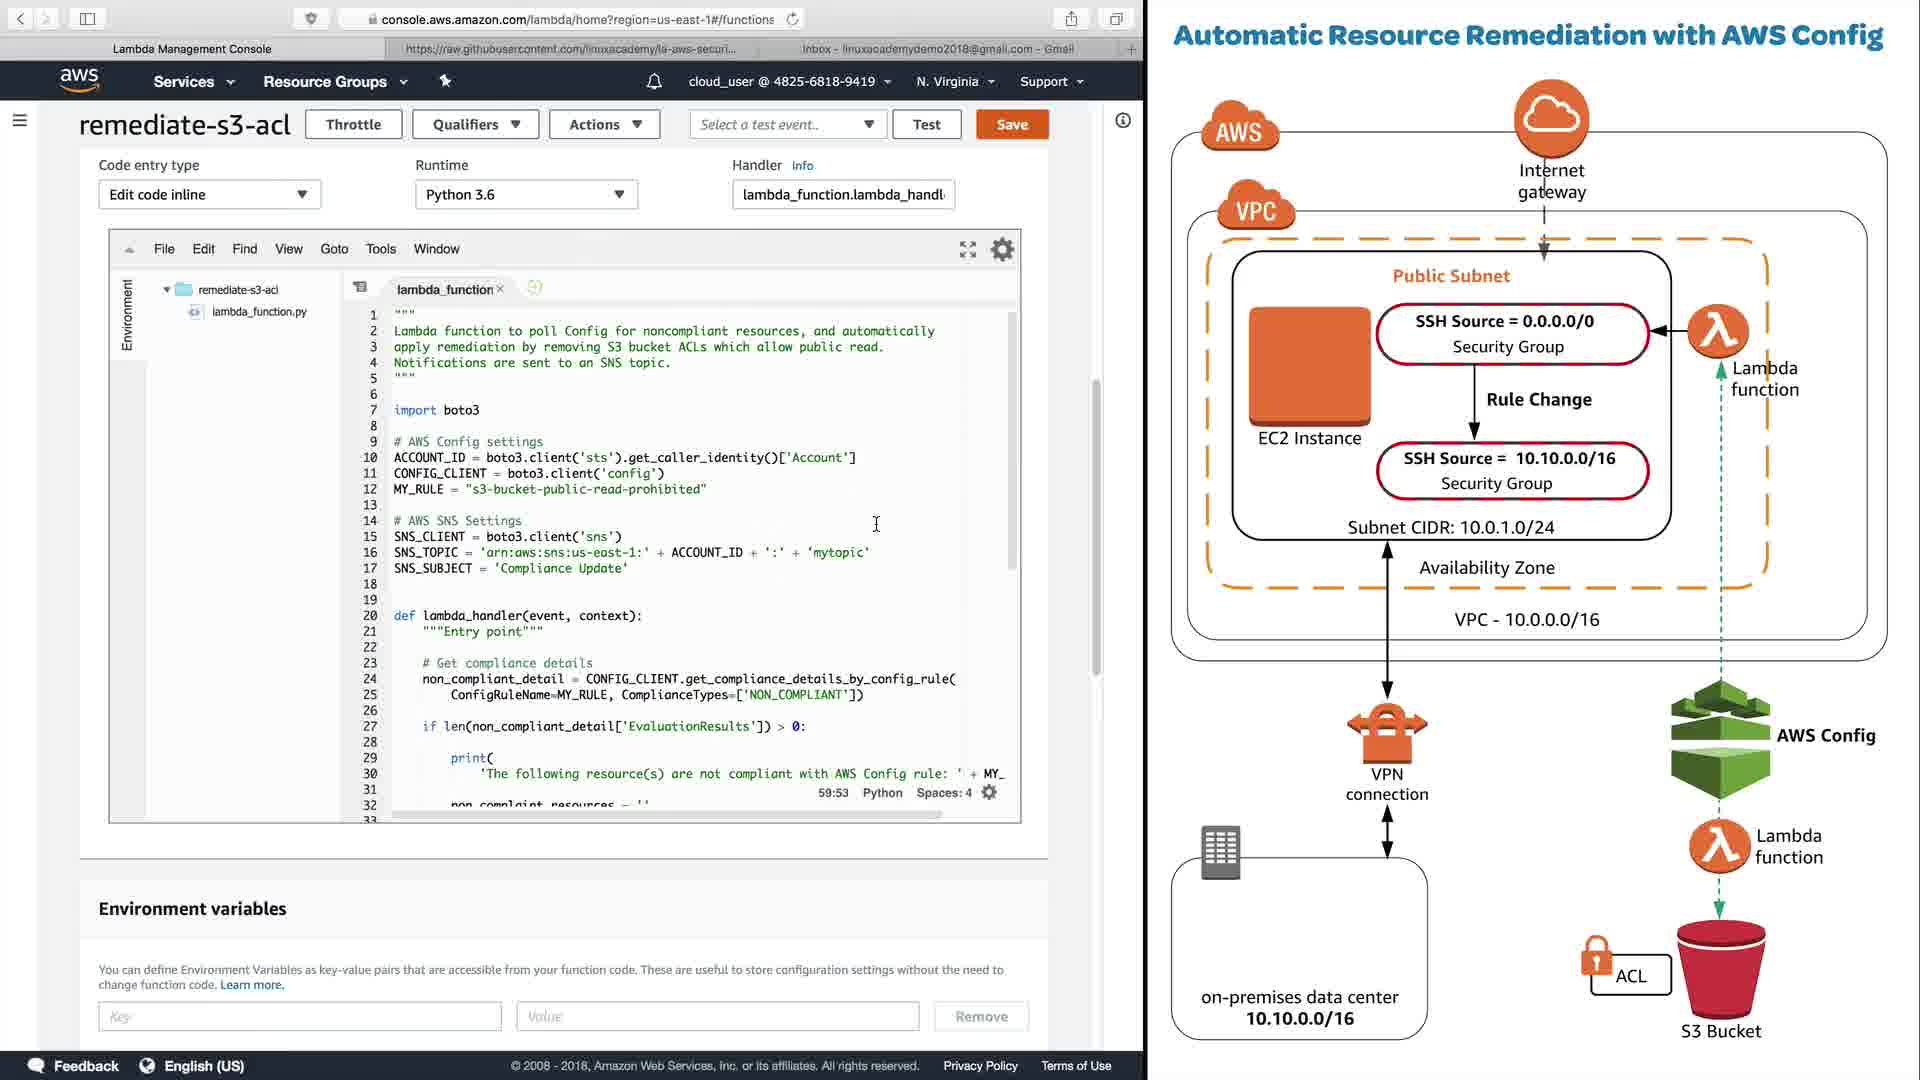Collapse the remediate-s3-acl folder tree

click(167, 290)
